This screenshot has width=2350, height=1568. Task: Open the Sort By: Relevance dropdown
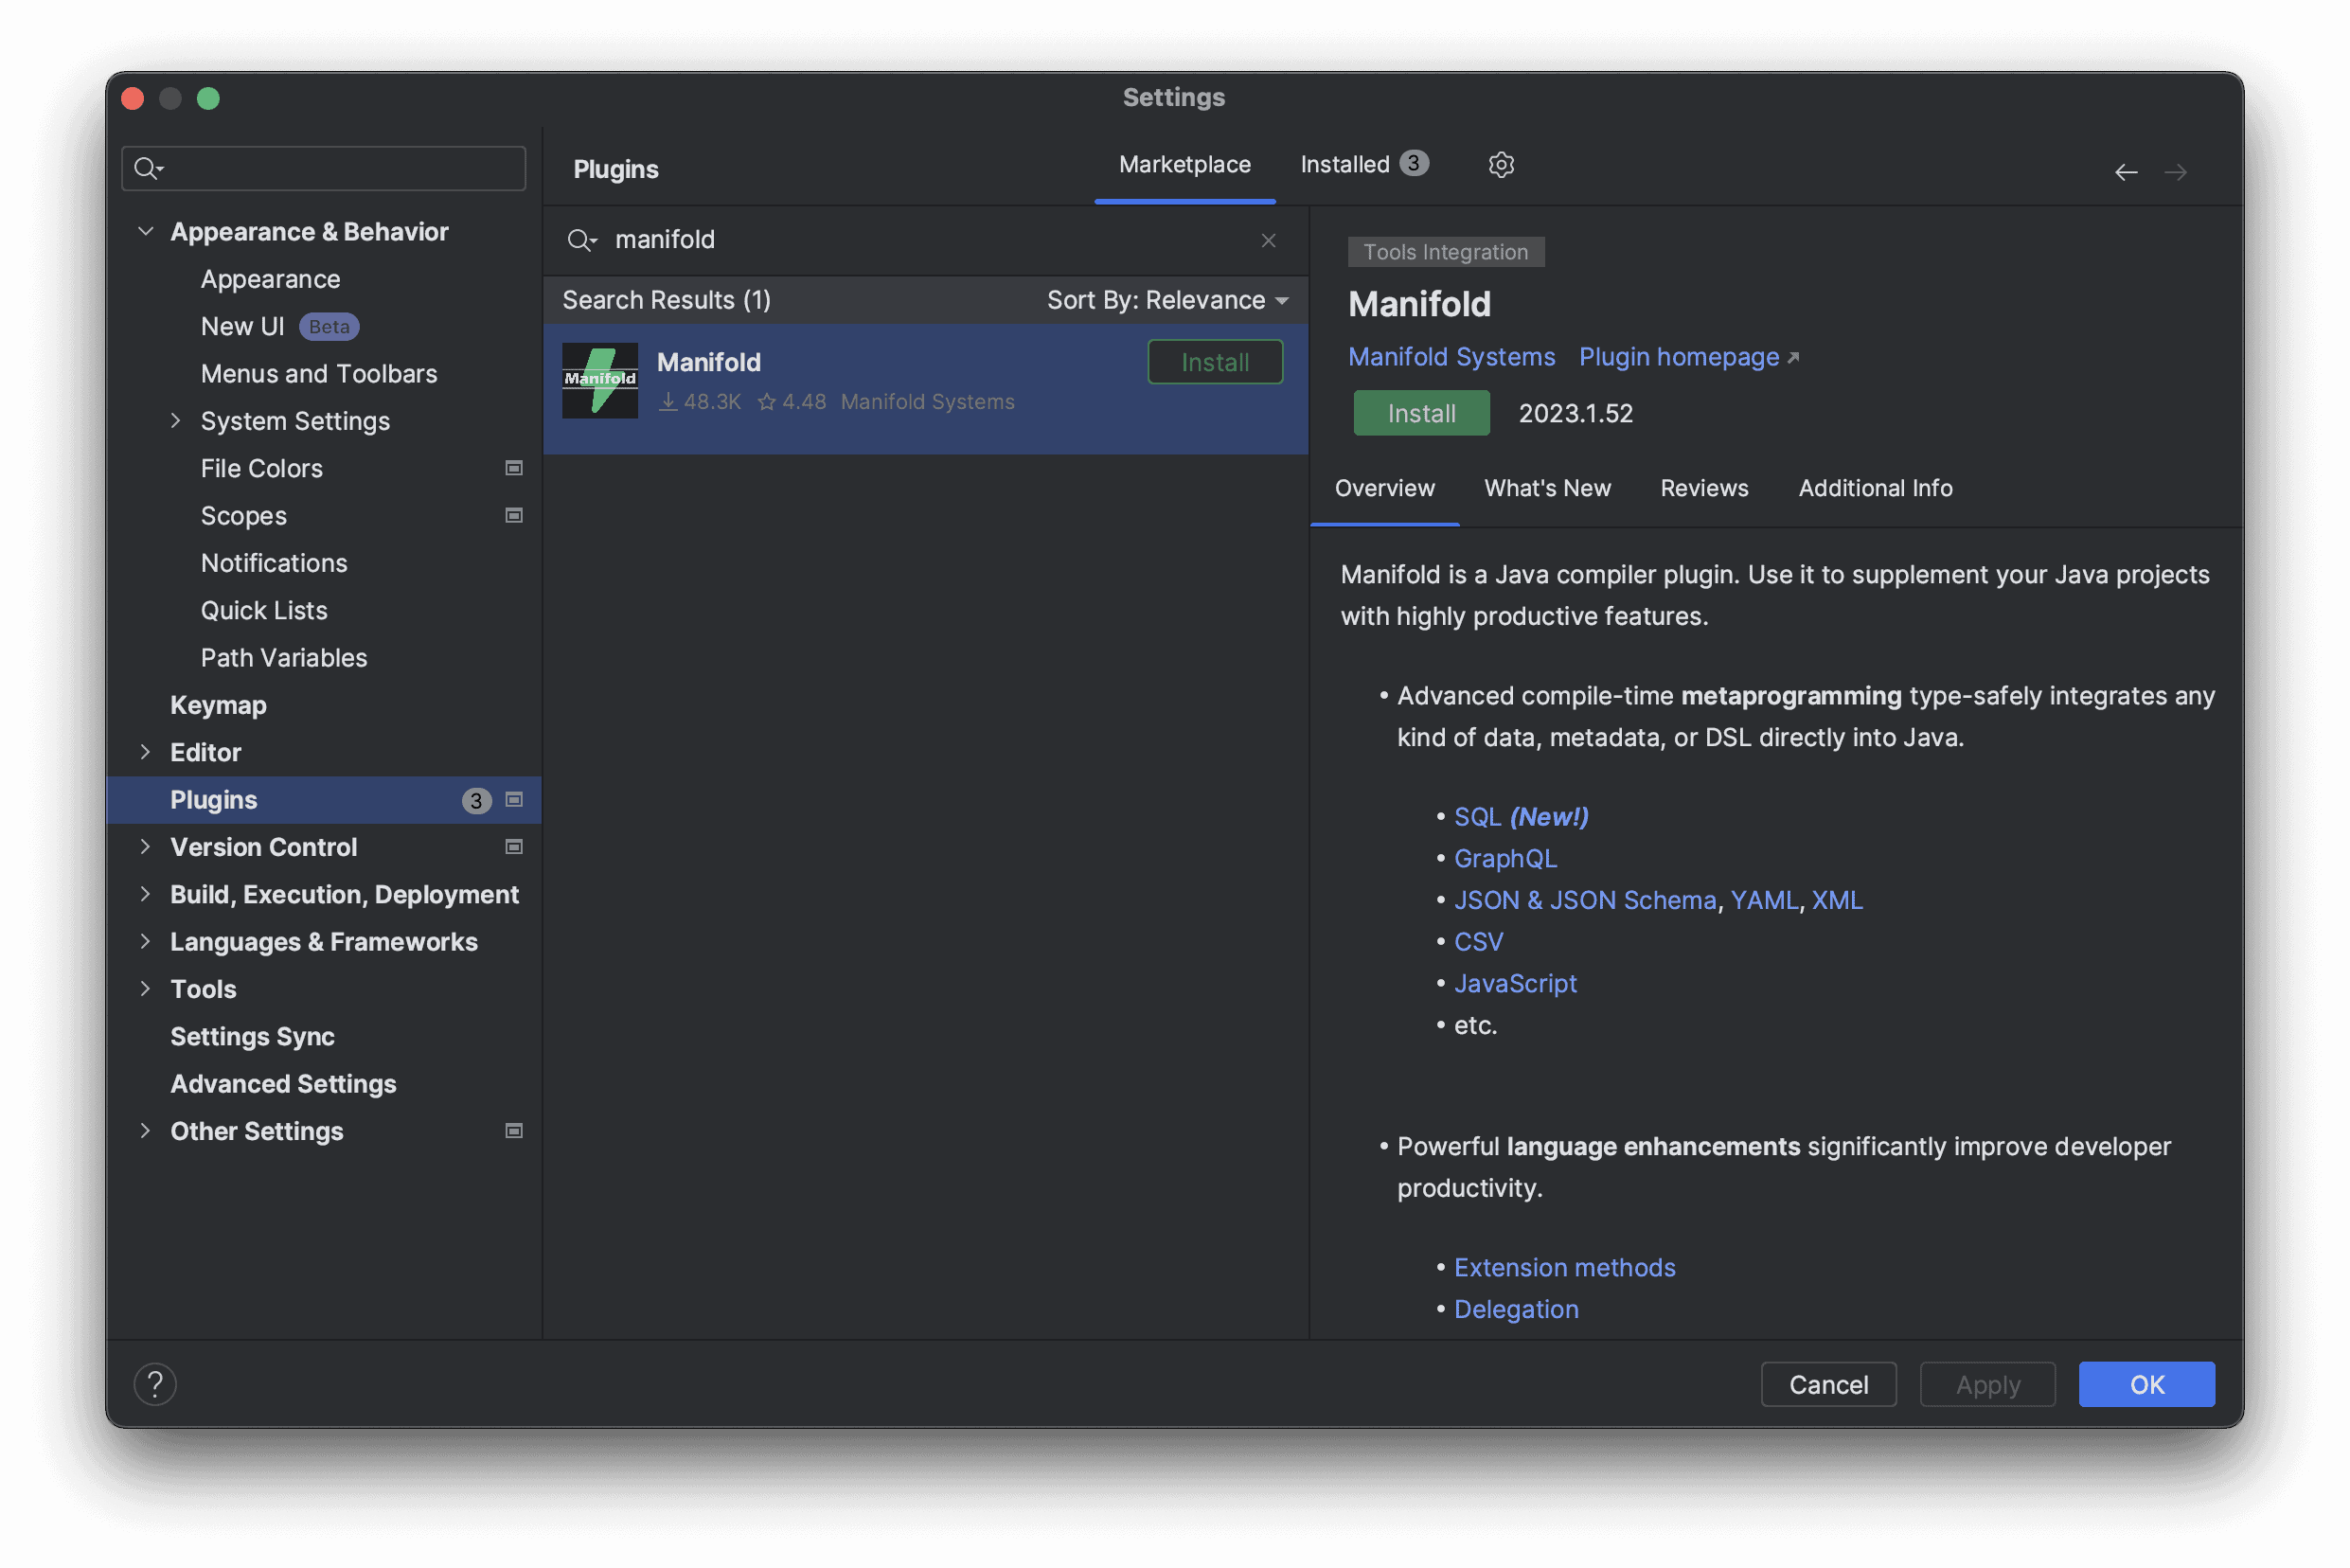(1167, 300)
